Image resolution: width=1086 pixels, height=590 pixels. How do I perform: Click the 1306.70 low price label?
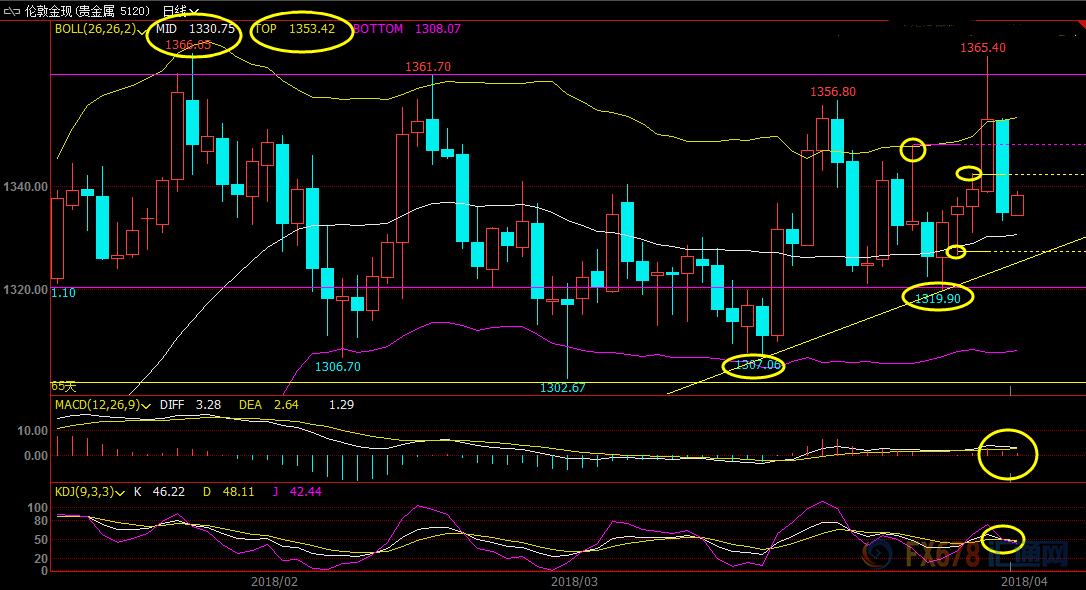[x=338, y=367]
